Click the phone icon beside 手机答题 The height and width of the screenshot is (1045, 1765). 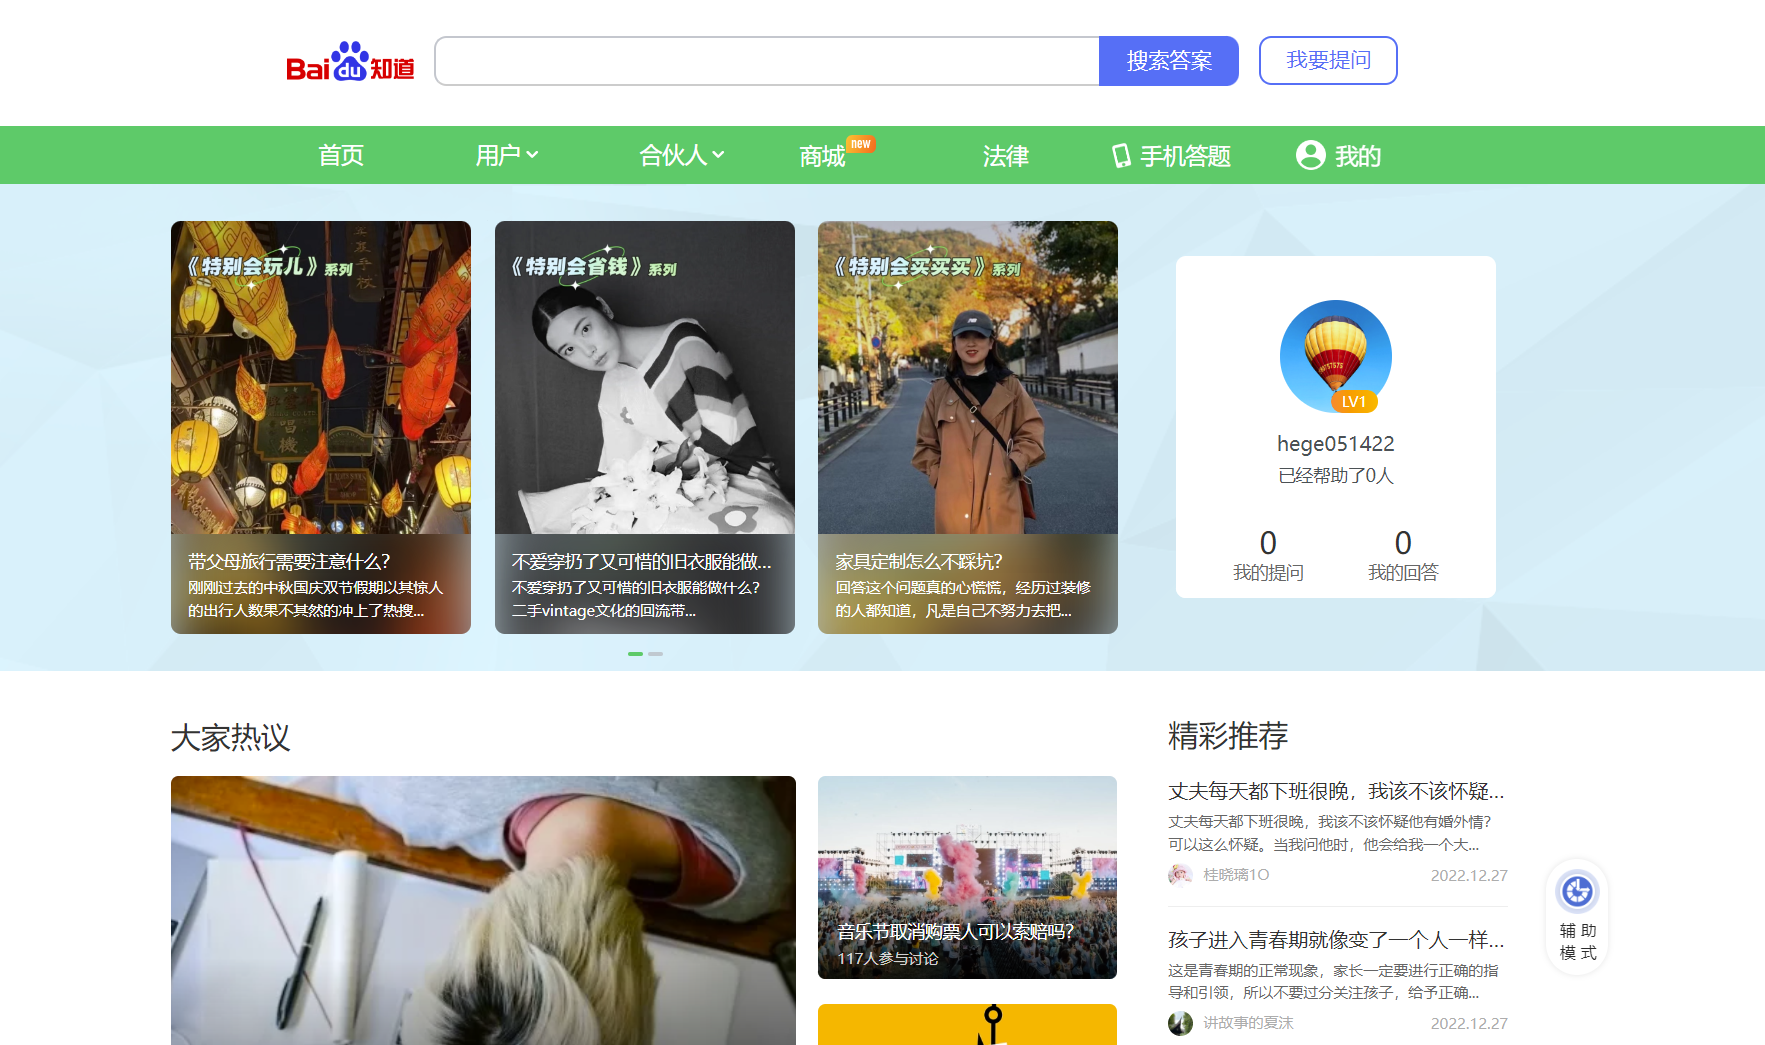1121,156
